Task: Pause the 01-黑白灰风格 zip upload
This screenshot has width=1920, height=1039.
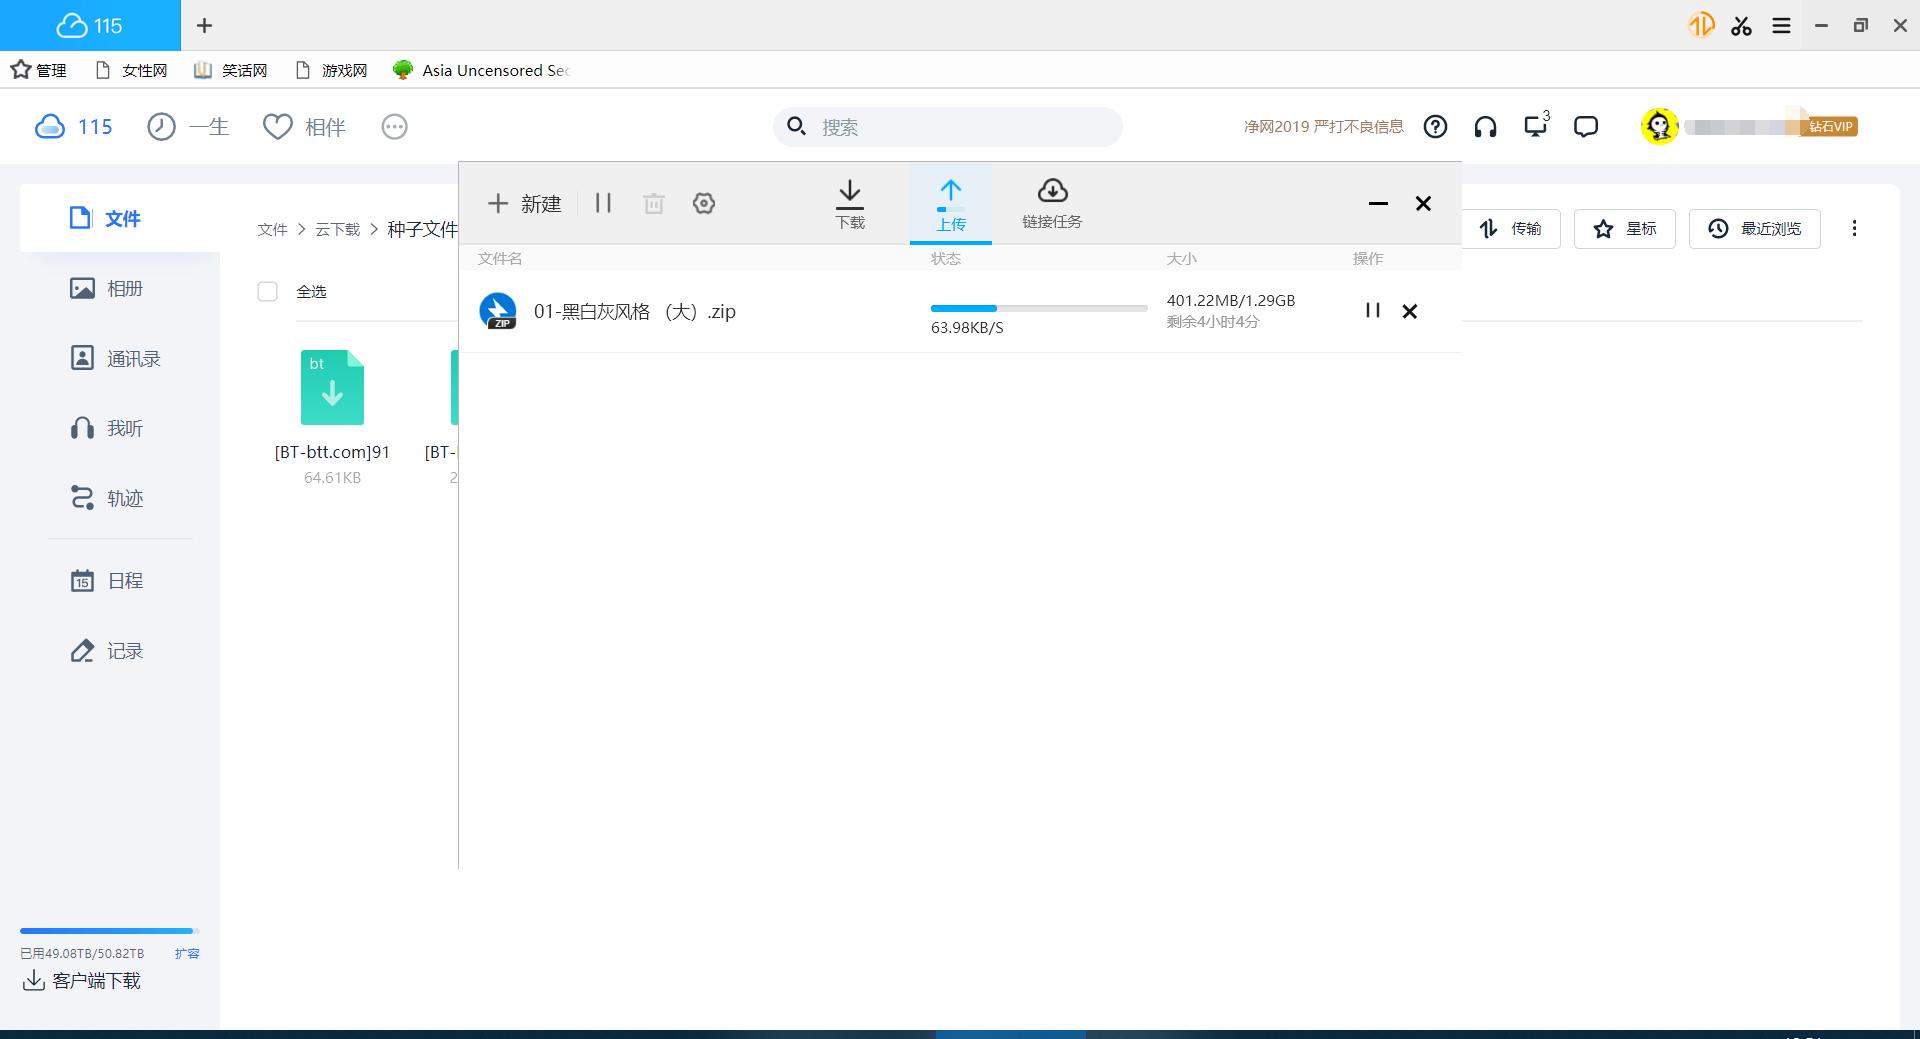Action: (x=1372, y=311)
